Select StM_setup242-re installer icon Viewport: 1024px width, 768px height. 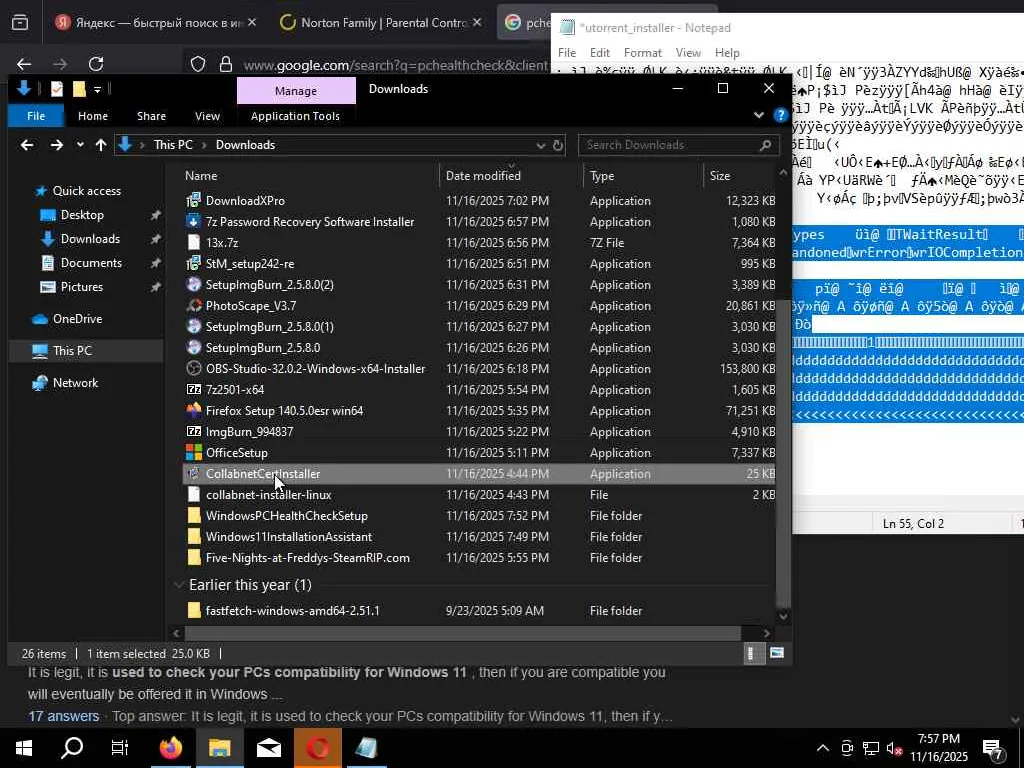[193, 264]
